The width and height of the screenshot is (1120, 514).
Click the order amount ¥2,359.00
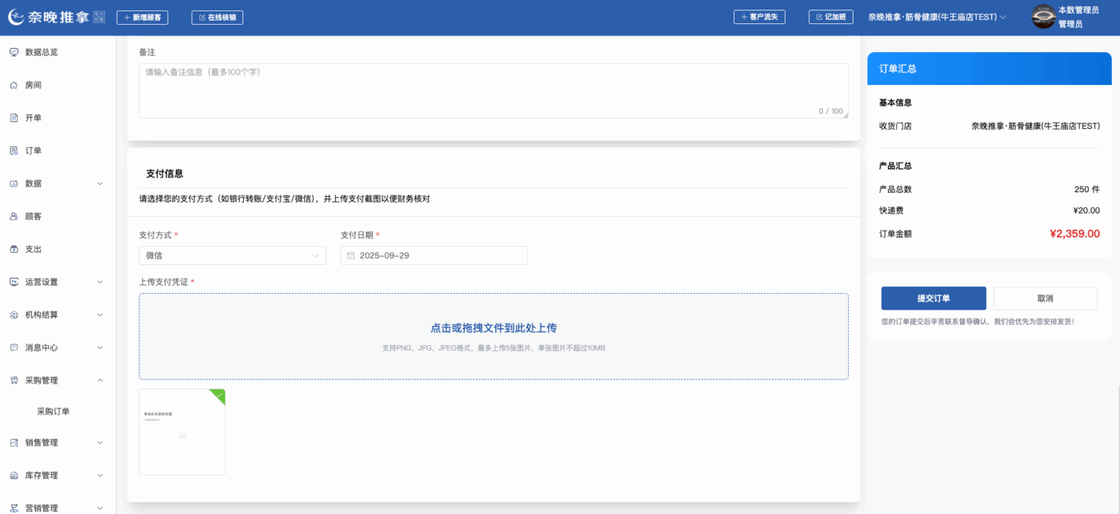1074,233
